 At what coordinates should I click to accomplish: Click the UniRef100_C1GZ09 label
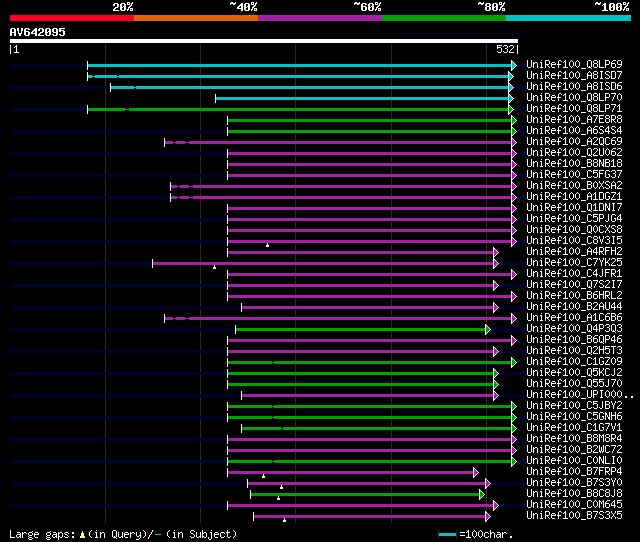pyautogui.click(x=574, y=362)
